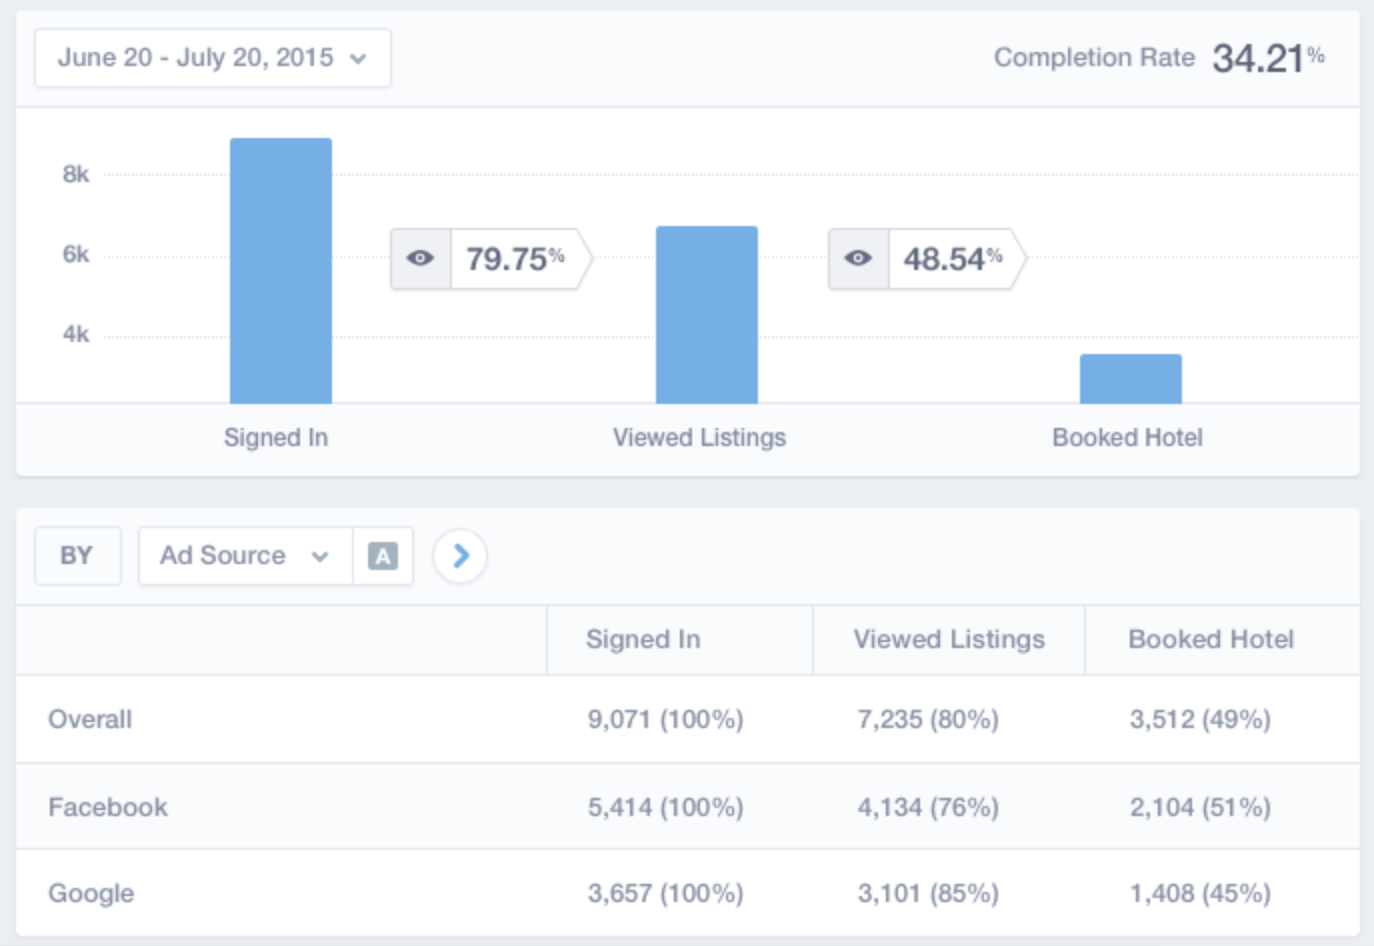The image size is (1374, 946).
Task: Click the Viewed Listings chart axis label
Action: pyautogui.click(x=699, y=437)
